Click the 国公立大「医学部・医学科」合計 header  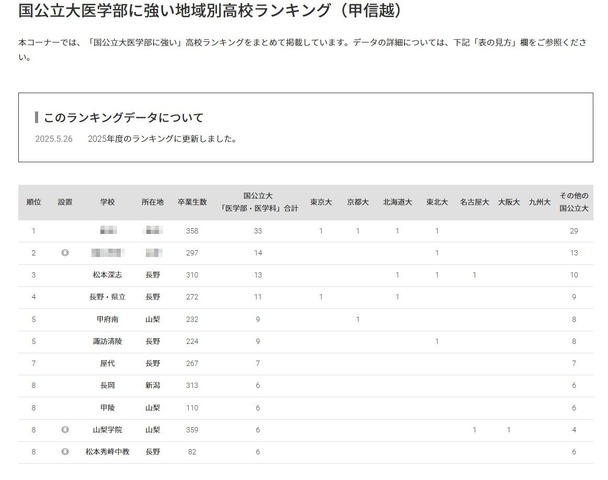tap(258, 202)
